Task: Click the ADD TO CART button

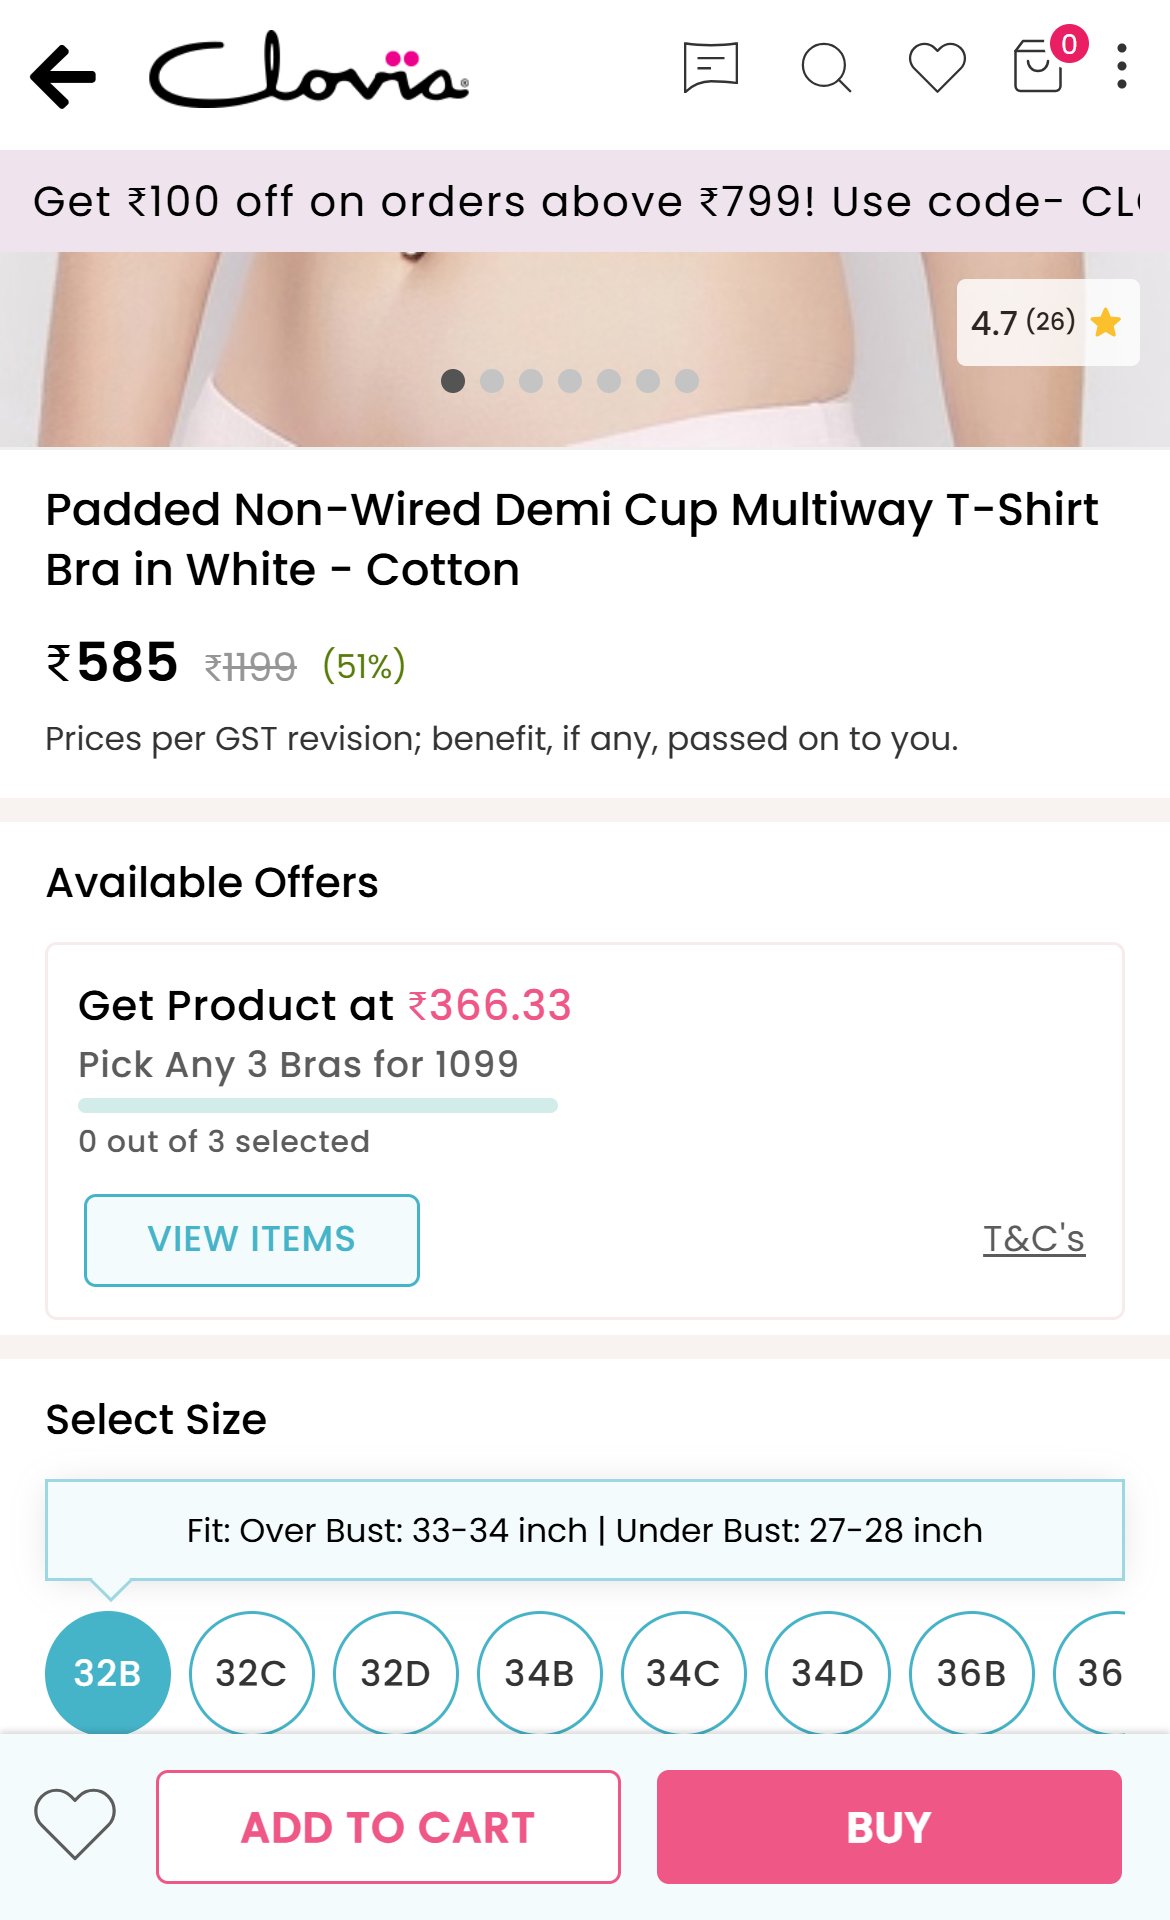Action: (388, 1827)
